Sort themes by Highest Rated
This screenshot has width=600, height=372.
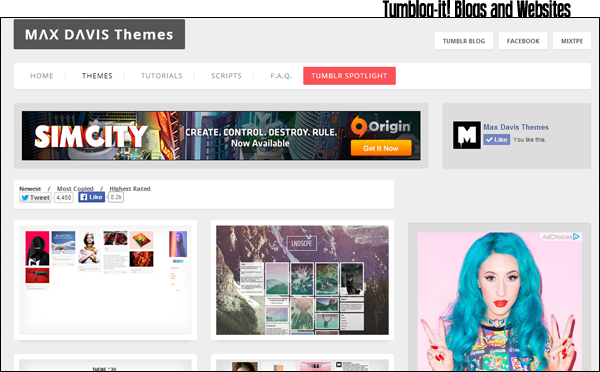[130, 189]
